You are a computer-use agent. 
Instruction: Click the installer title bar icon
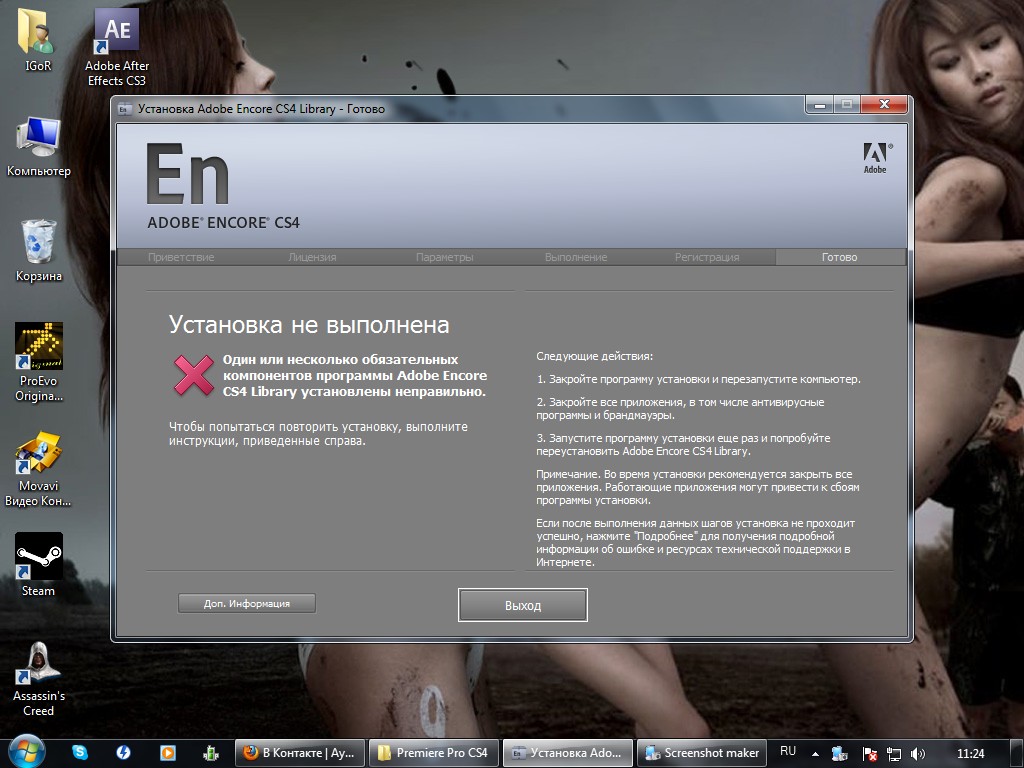[124, 109]
